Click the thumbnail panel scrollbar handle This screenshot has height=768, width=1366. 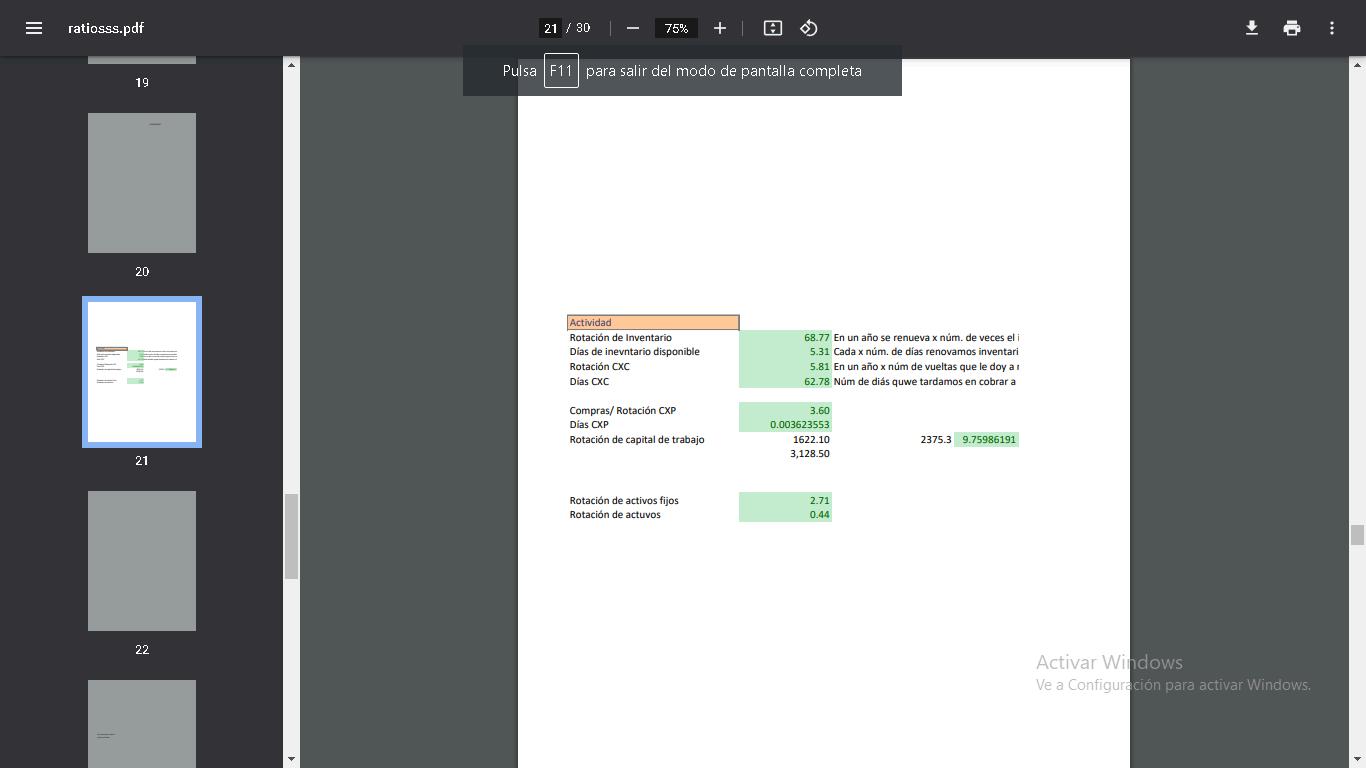click(x=292, y=536)
